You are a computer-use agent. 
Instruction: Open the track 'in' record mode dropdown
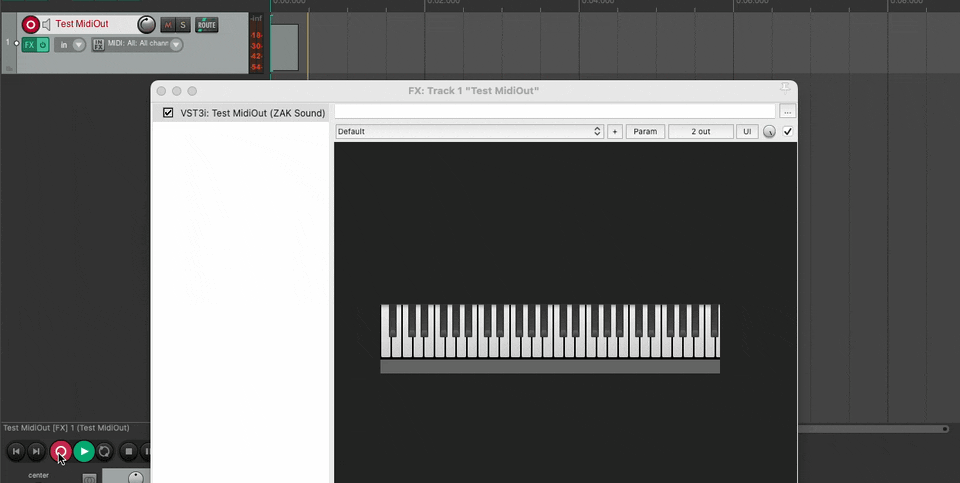(x=70, y=45)
